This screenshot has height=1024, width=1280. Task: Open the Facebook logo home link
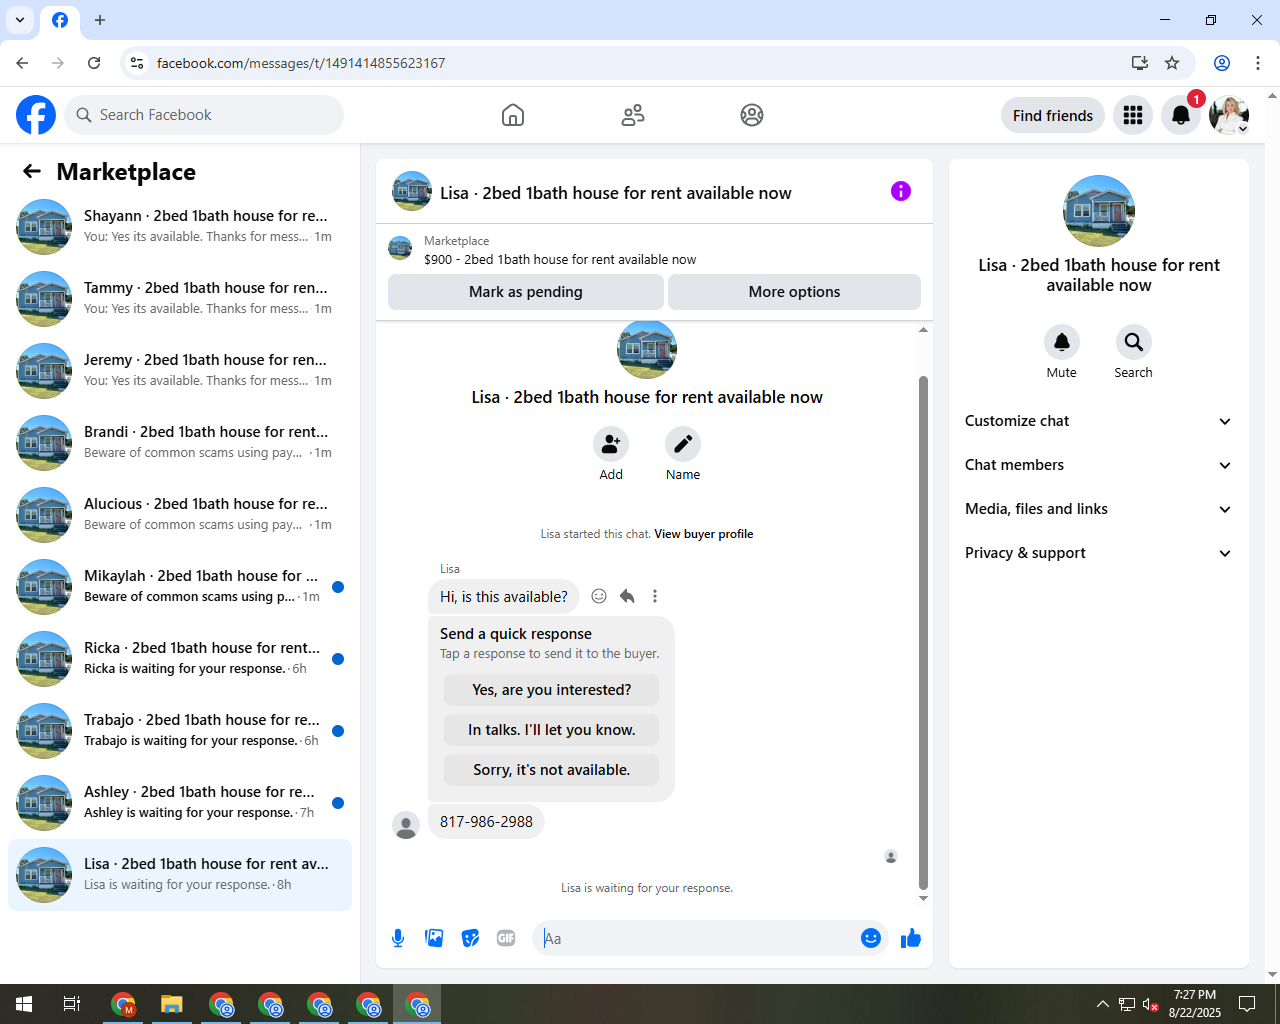pos(36,115)
